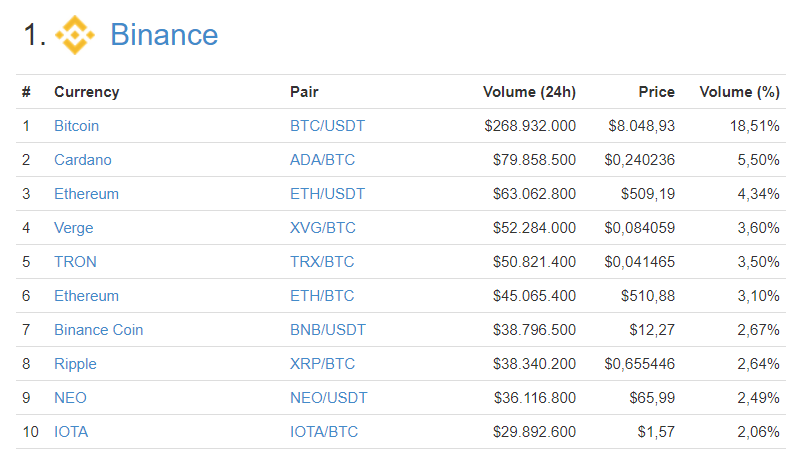Open the Ethereum link in the ETH/USDT row
The width and height of the screenshot is (801, 457).
click(86, 194)
